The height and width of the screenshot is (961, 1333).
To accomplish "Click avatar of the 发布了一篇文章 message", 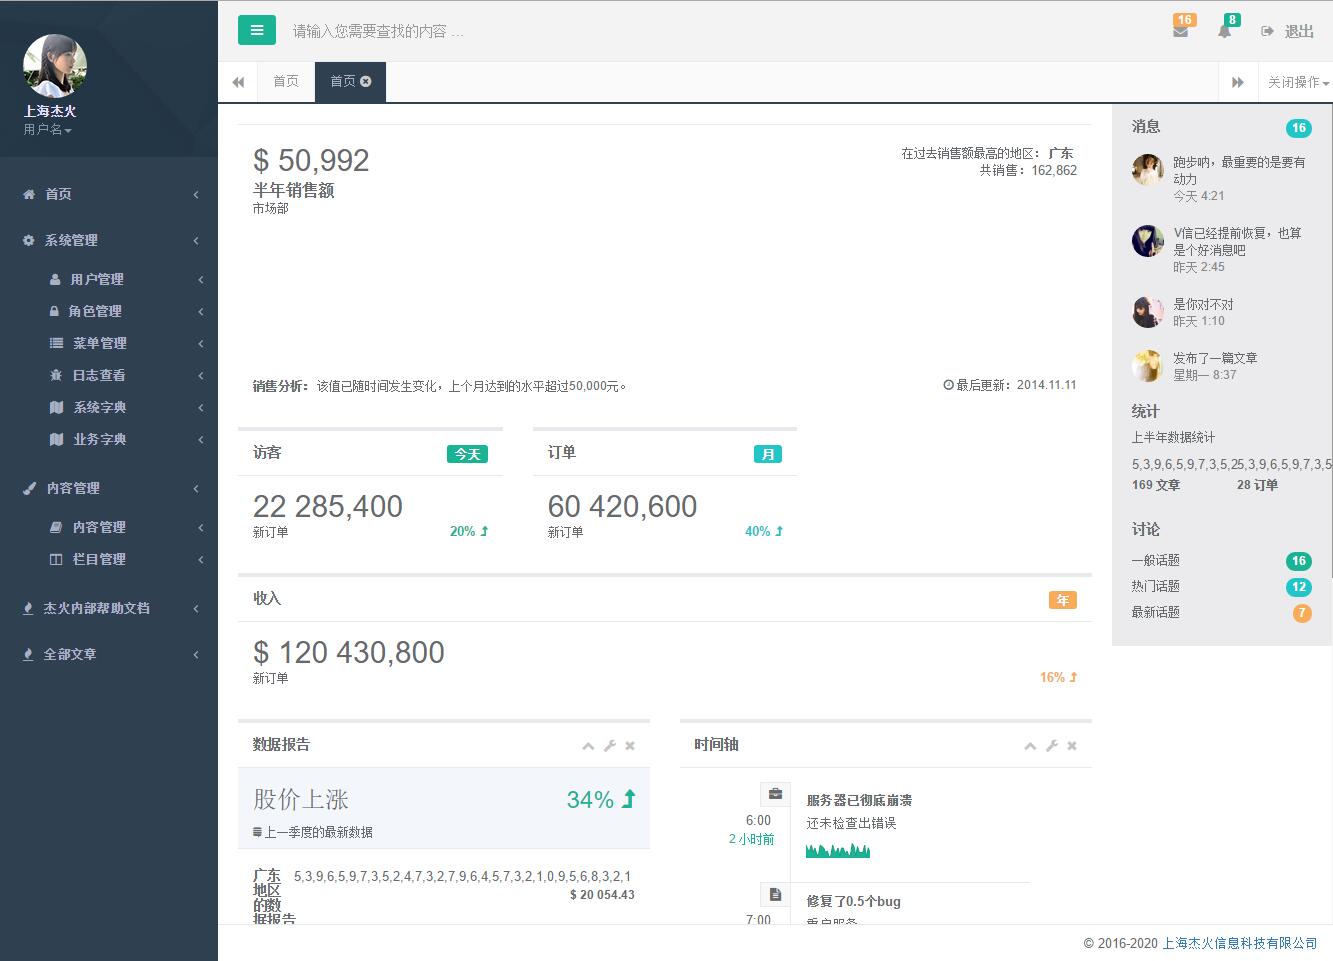I will click(1148, 366).
